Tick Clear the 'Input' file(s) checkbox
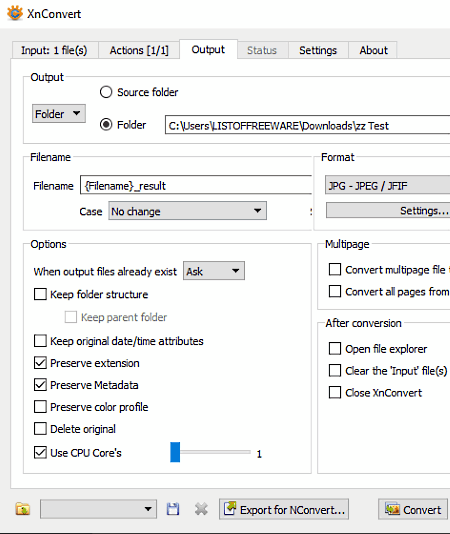The height and width of the screenshot is (534, 450). 335,371
